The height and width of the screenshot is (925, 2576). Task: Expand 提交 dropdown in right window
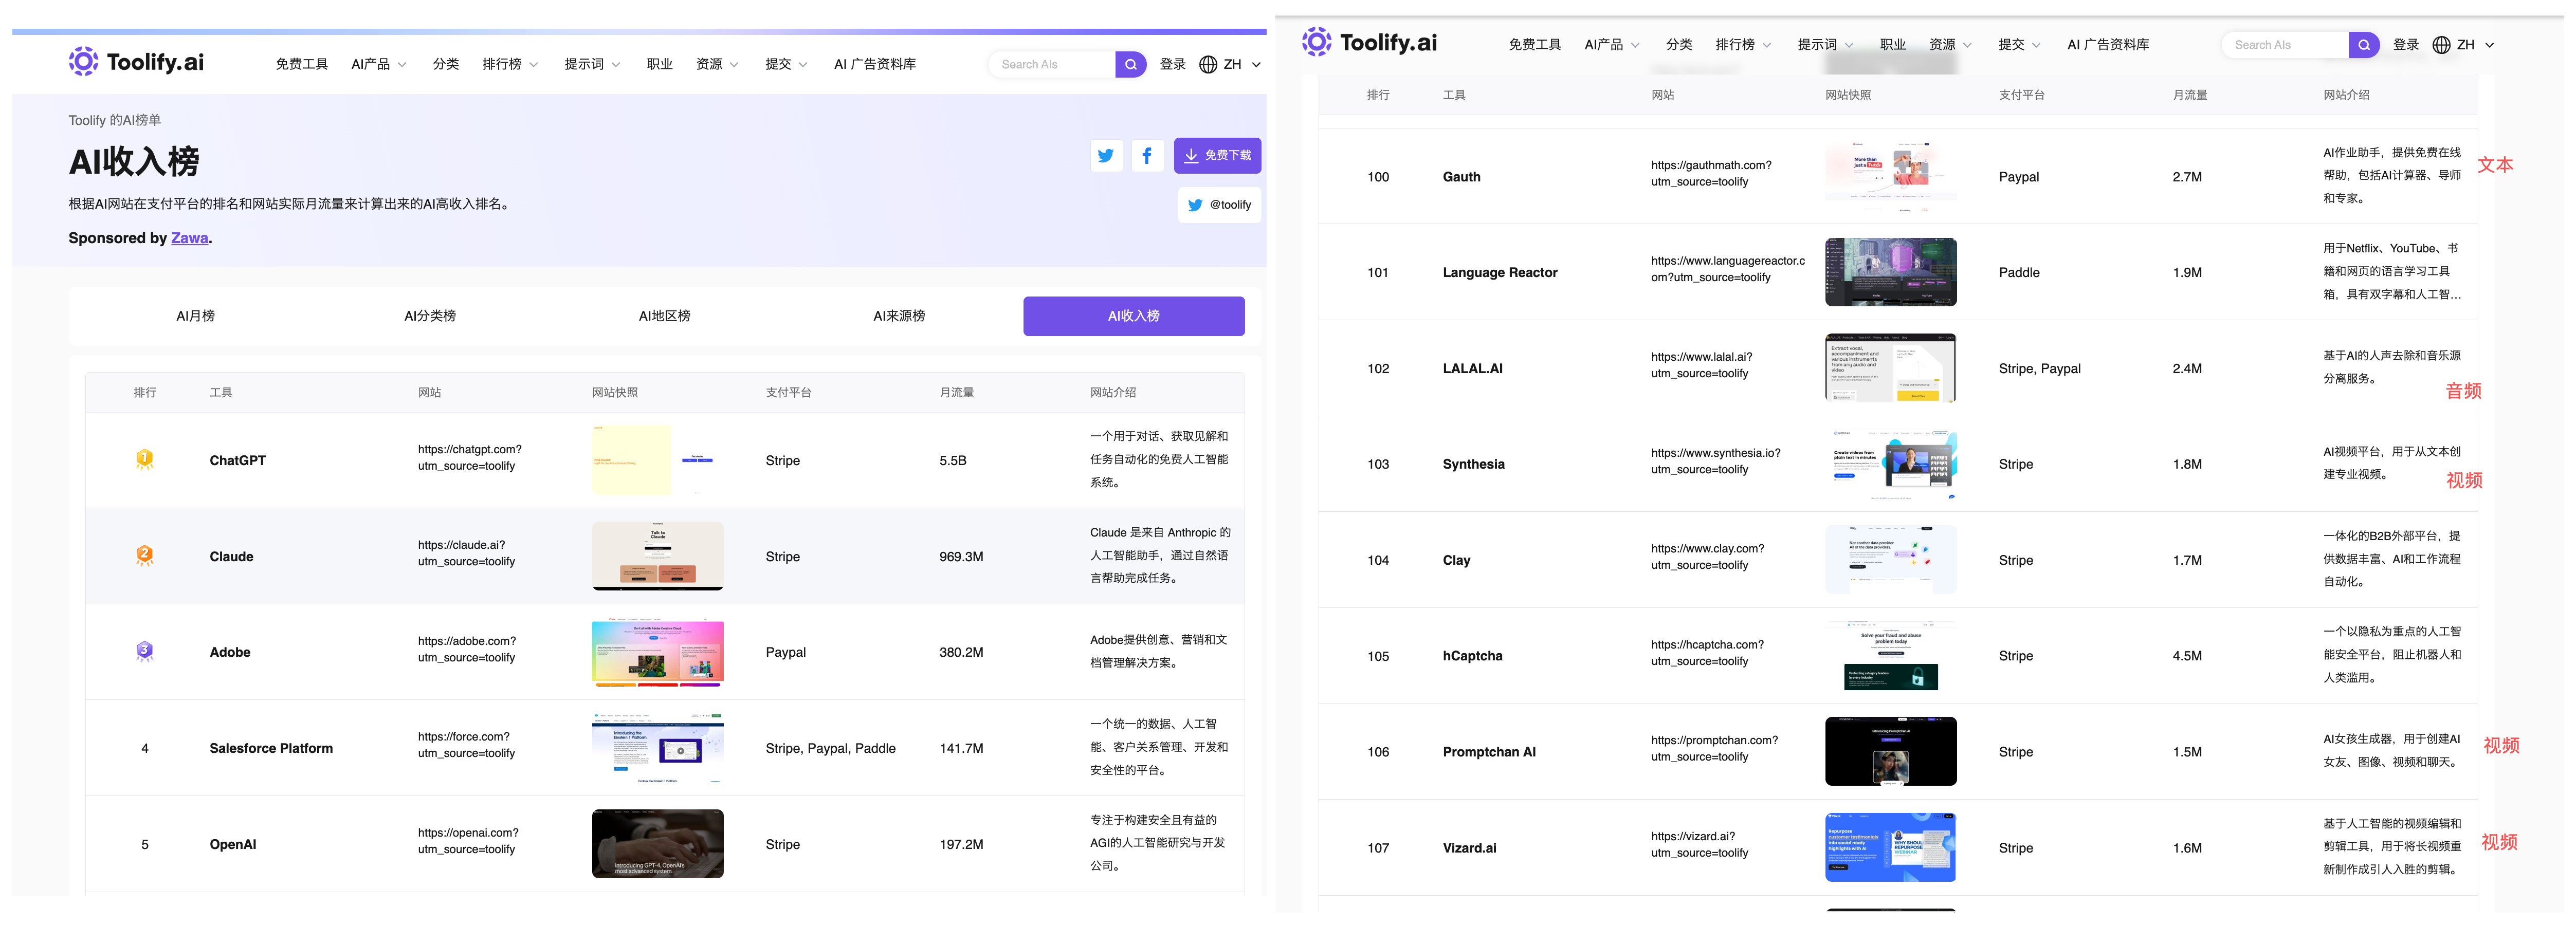tap(2019, 45)
